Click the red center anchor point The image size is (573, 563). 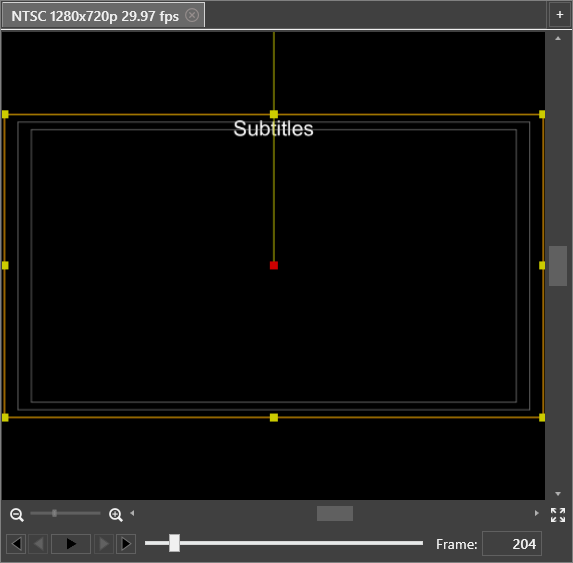tap(274, 265)
